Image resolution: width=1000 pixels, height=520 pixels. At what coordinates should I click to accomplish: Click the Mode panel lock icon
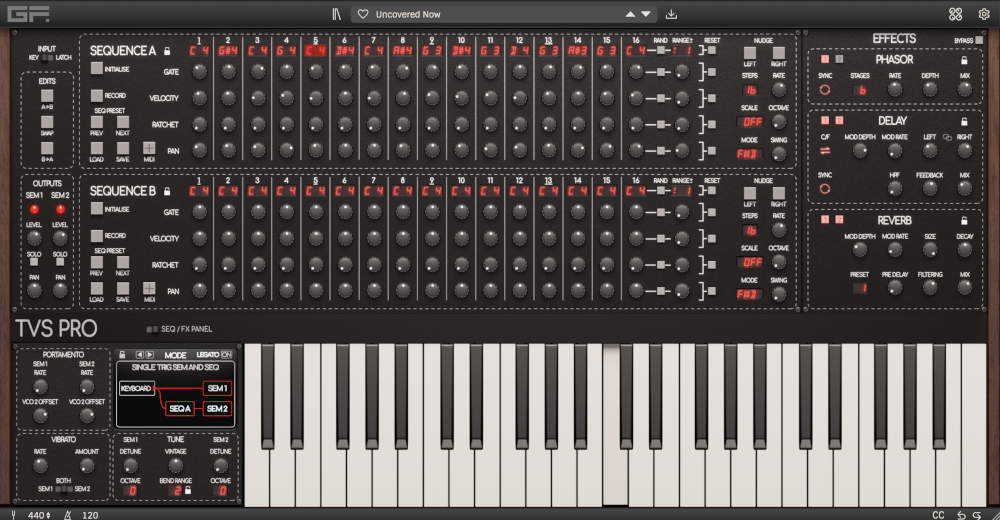pyautogui.click(x=122, y=355)
